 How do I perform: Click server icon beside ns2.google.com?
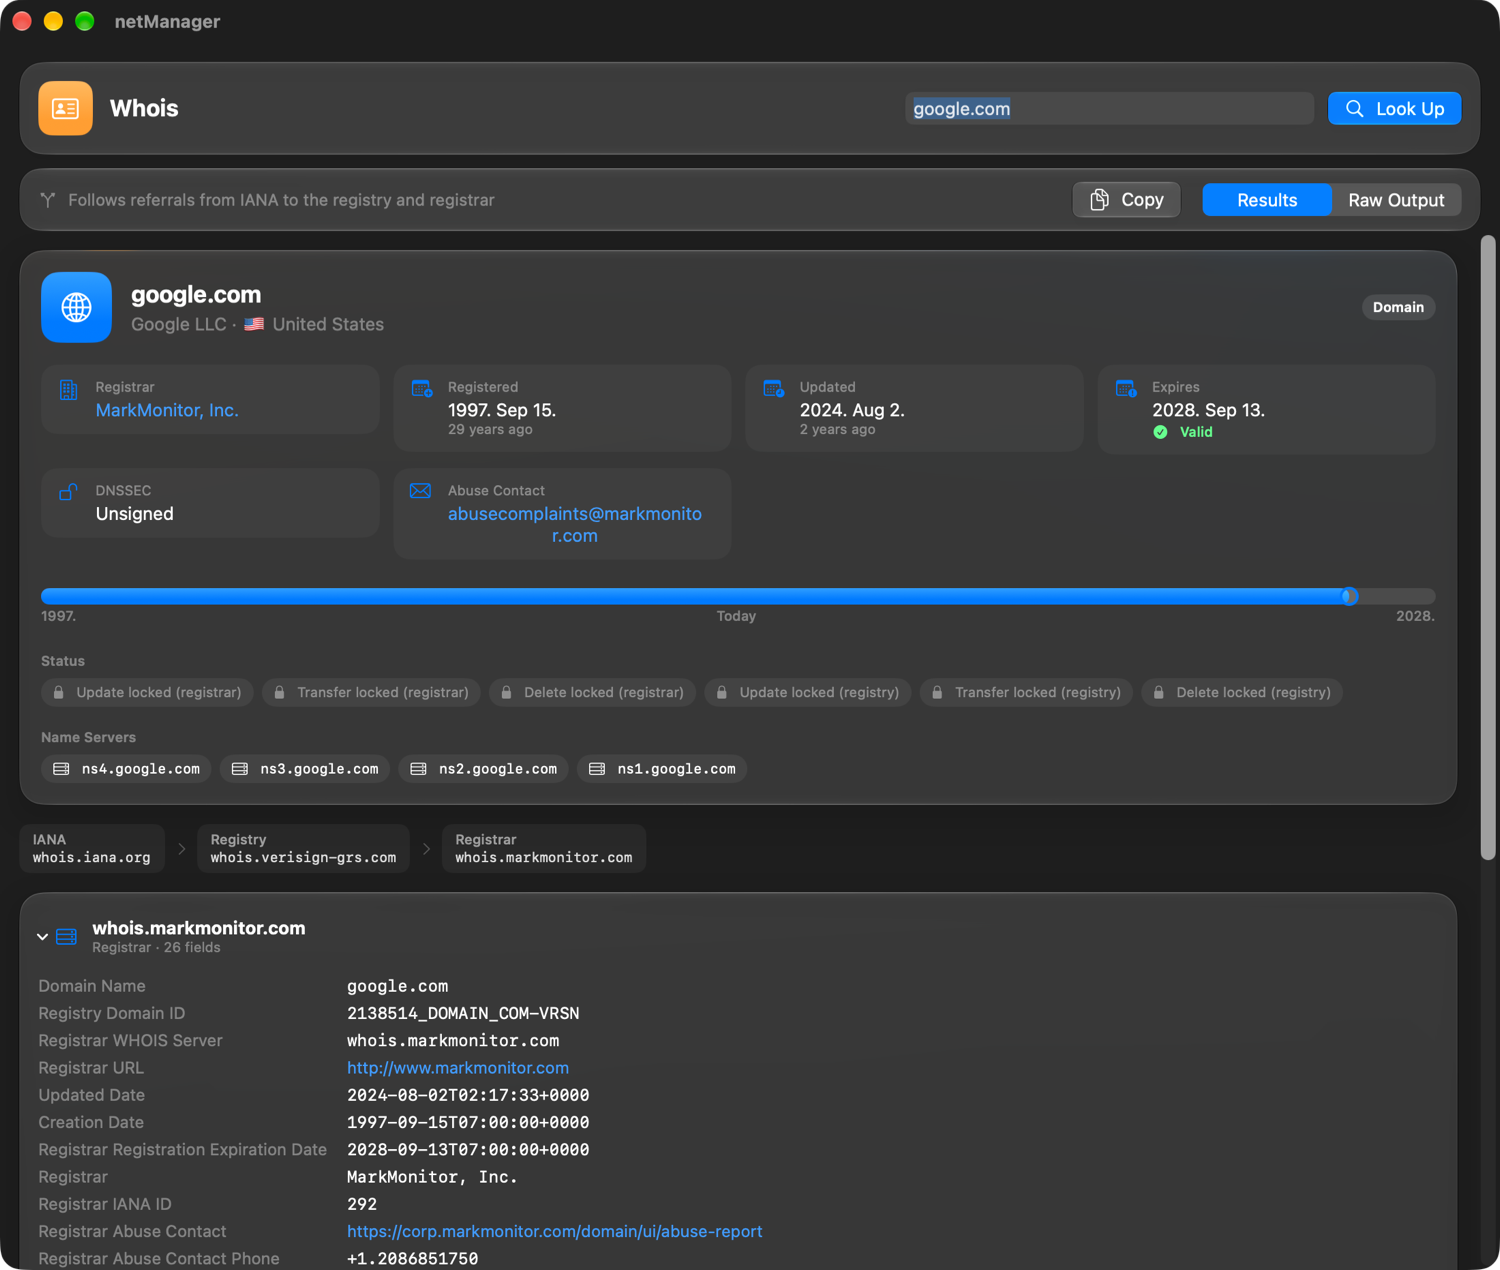tap(419, 769)
